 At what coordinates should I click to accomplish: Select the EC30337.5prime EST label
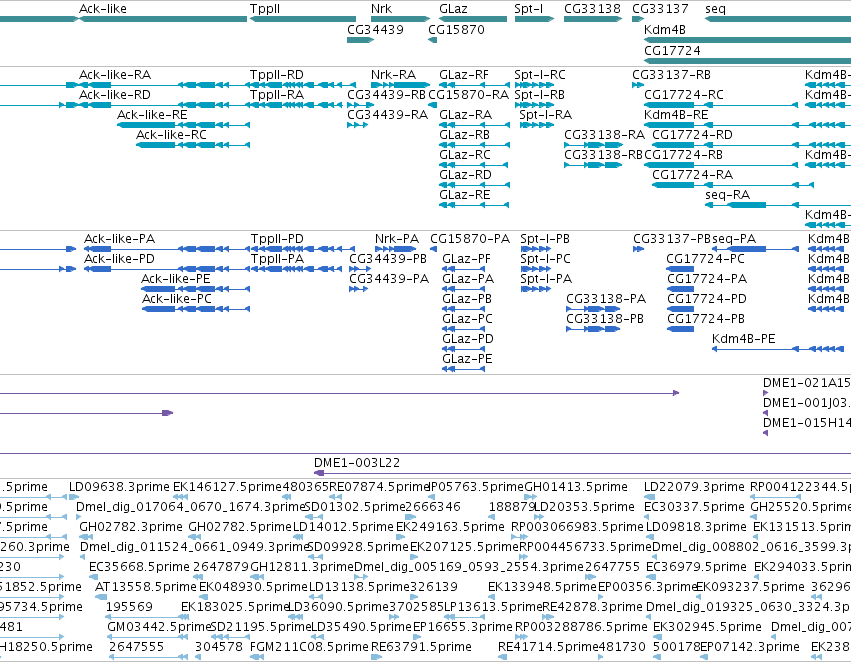694,507
